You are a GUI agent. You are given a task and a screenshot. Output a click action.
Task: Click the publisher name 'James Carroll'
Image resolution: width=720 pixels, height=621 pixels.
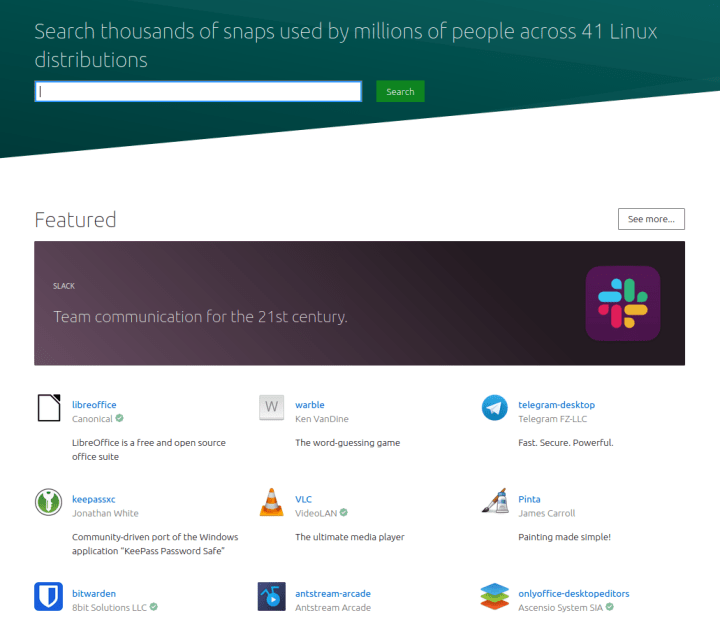point(546,513)
